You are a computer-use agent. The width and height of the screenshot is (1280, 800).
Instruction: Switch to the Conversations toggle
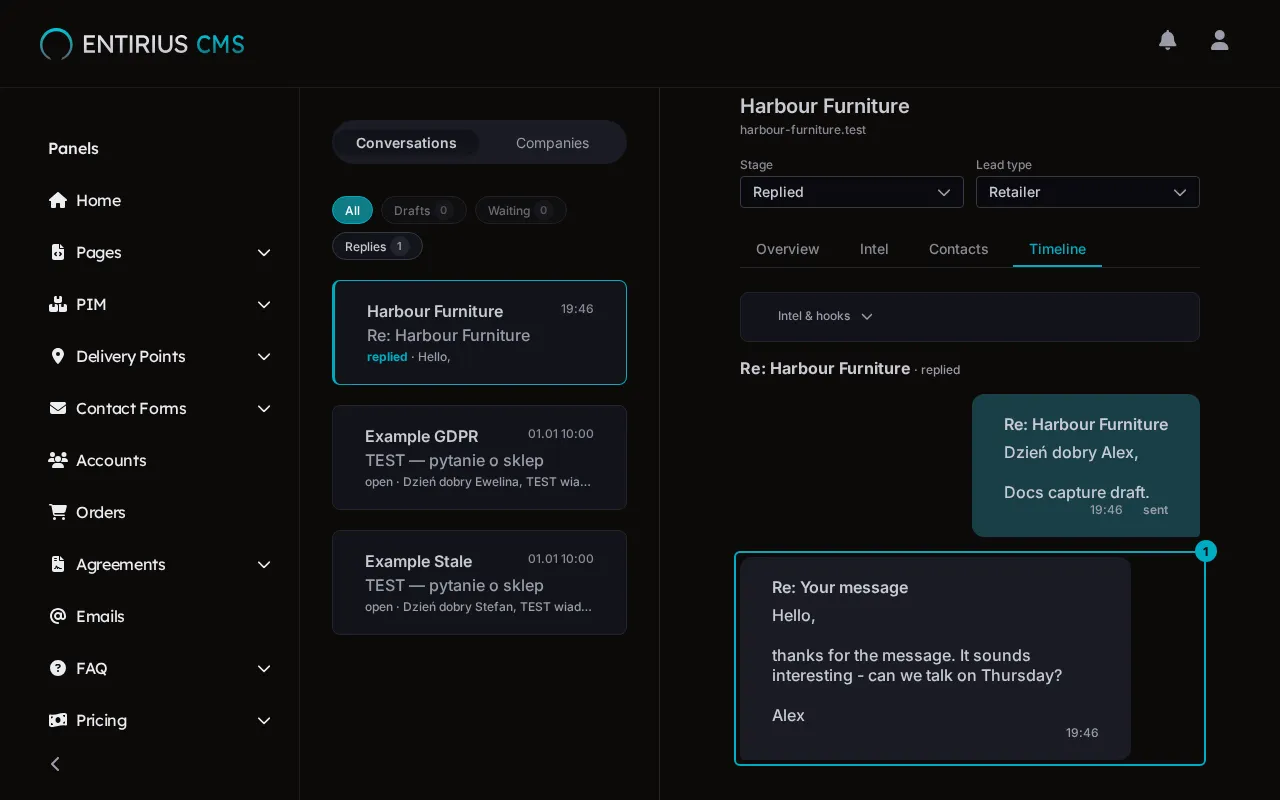point(406,143)
